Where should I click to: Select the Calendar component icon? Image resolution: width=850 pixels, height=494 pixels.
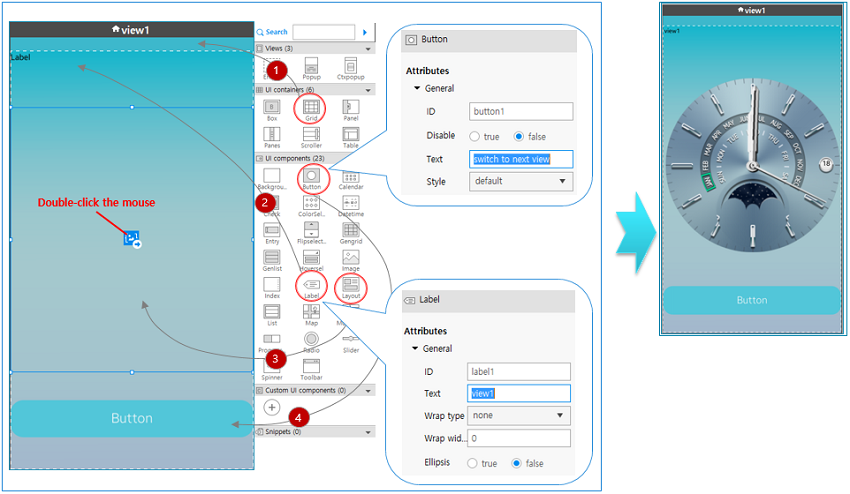tap(351, 177)
